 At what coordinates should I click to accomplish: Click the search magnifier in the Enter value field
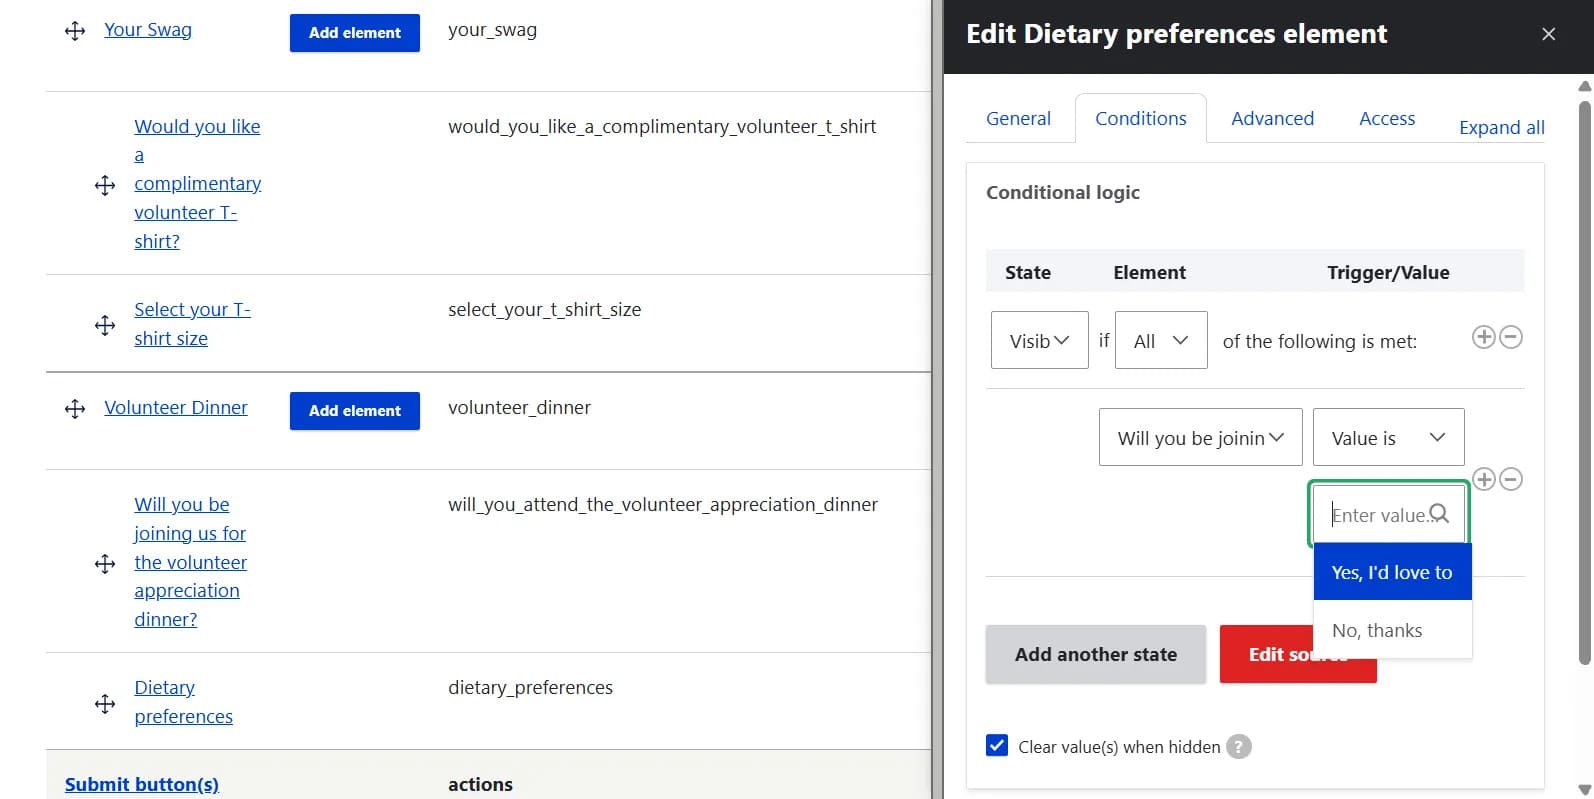pyautogui.click(x=1439, y=514)
